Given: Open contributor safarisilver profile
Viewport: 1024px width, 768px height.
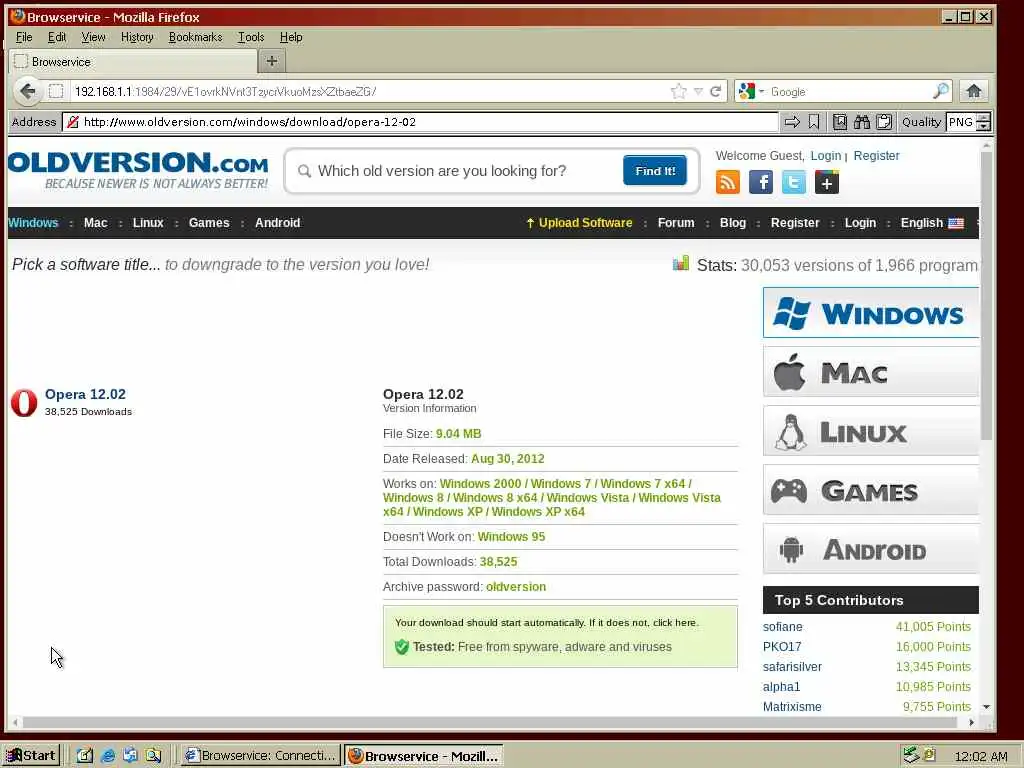Looking at the screenshot, I should [792, 667].
